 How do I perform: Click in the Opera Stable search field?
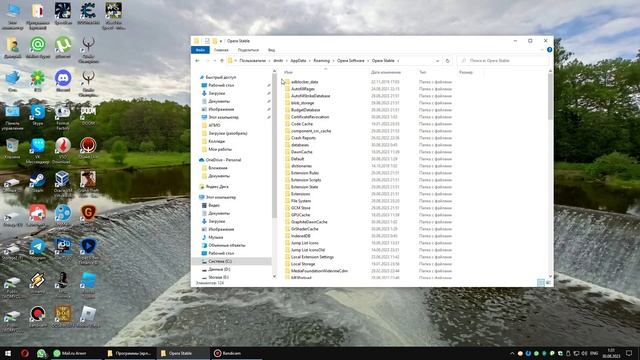click(x=503, y=61)
